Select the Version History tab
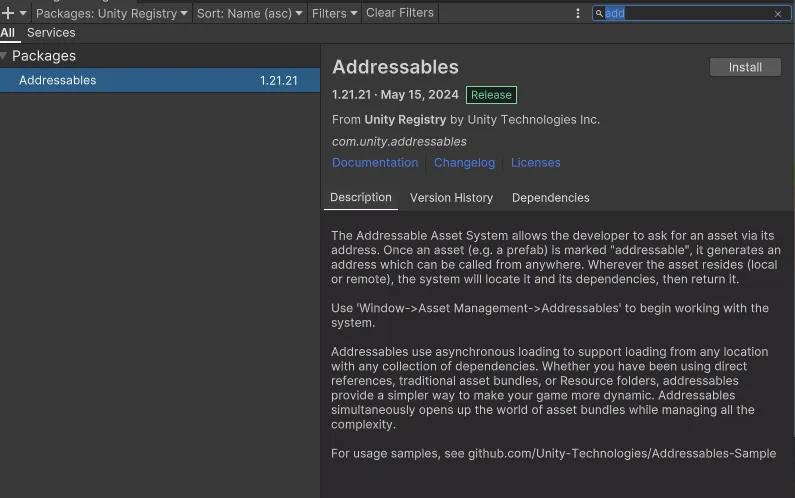Viewport: 795px width, 498px height. [451, 198]
